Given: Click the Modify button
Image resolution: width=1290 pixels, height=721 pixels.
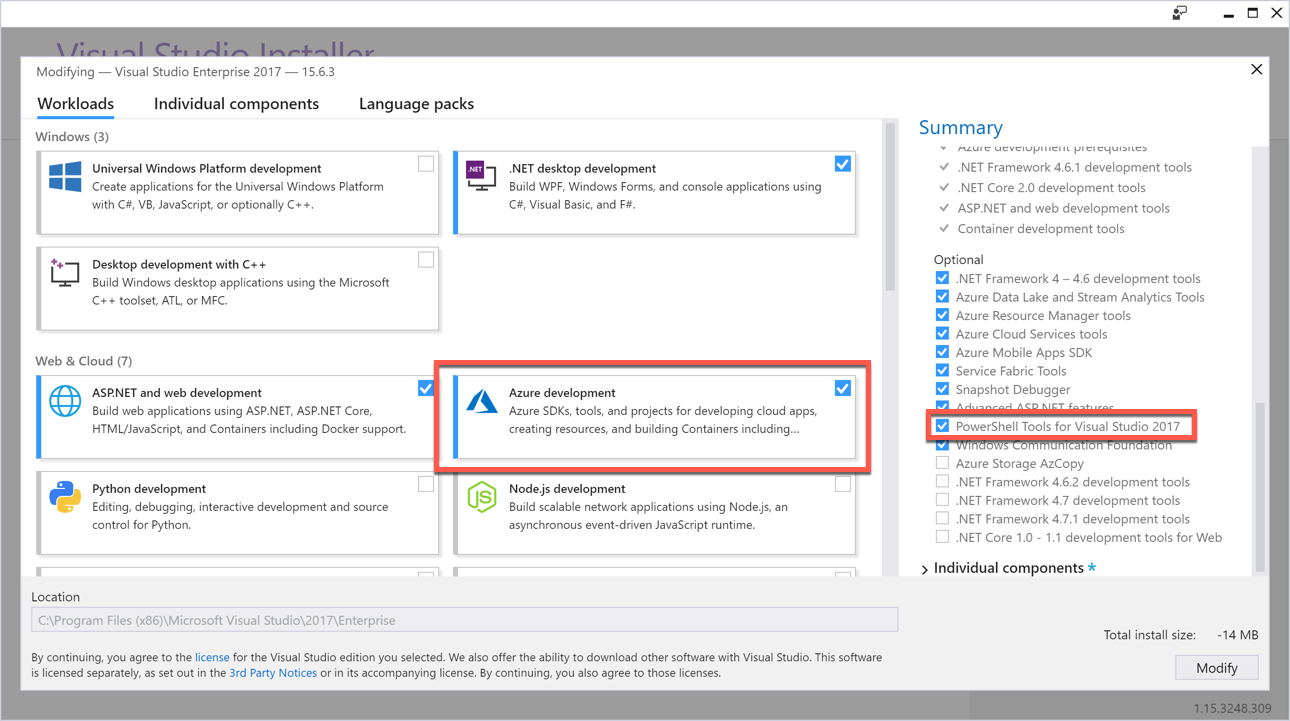Looking at the screenshot, I should pyautogui.click(x=1217, y=668).
